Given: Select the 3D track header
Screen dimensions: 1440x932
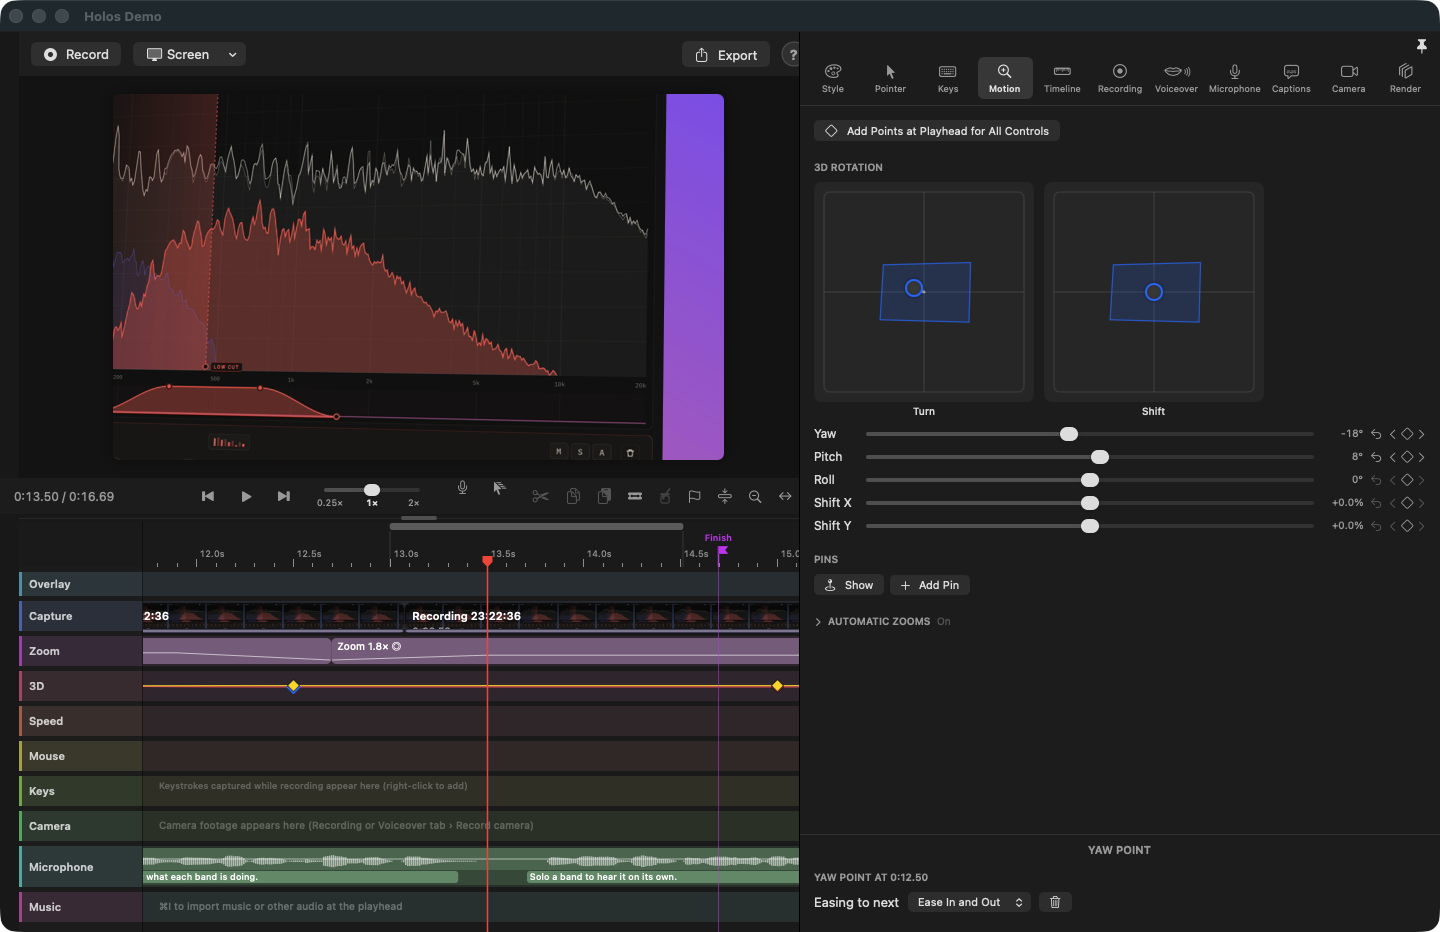Looking at the screenshot, I should [x=80, y=686].
